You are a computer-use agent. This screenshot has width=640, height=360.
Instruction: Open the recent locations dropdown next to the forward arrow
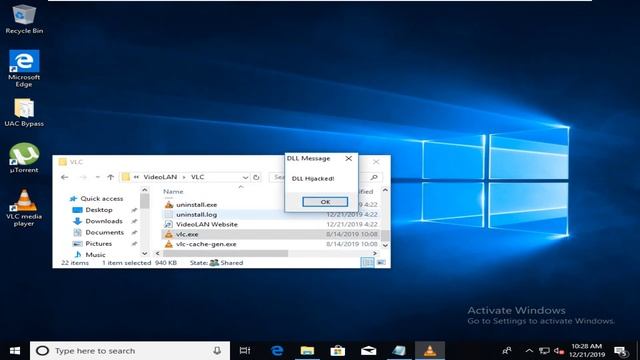[98, 177]
